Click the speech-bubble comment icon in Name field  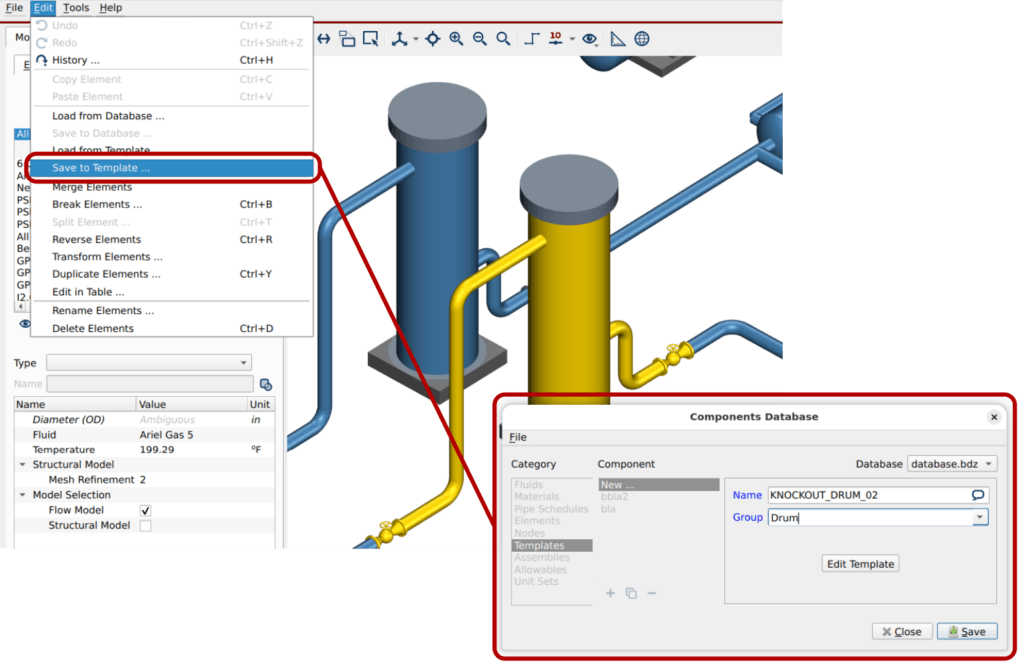[978, 495]
